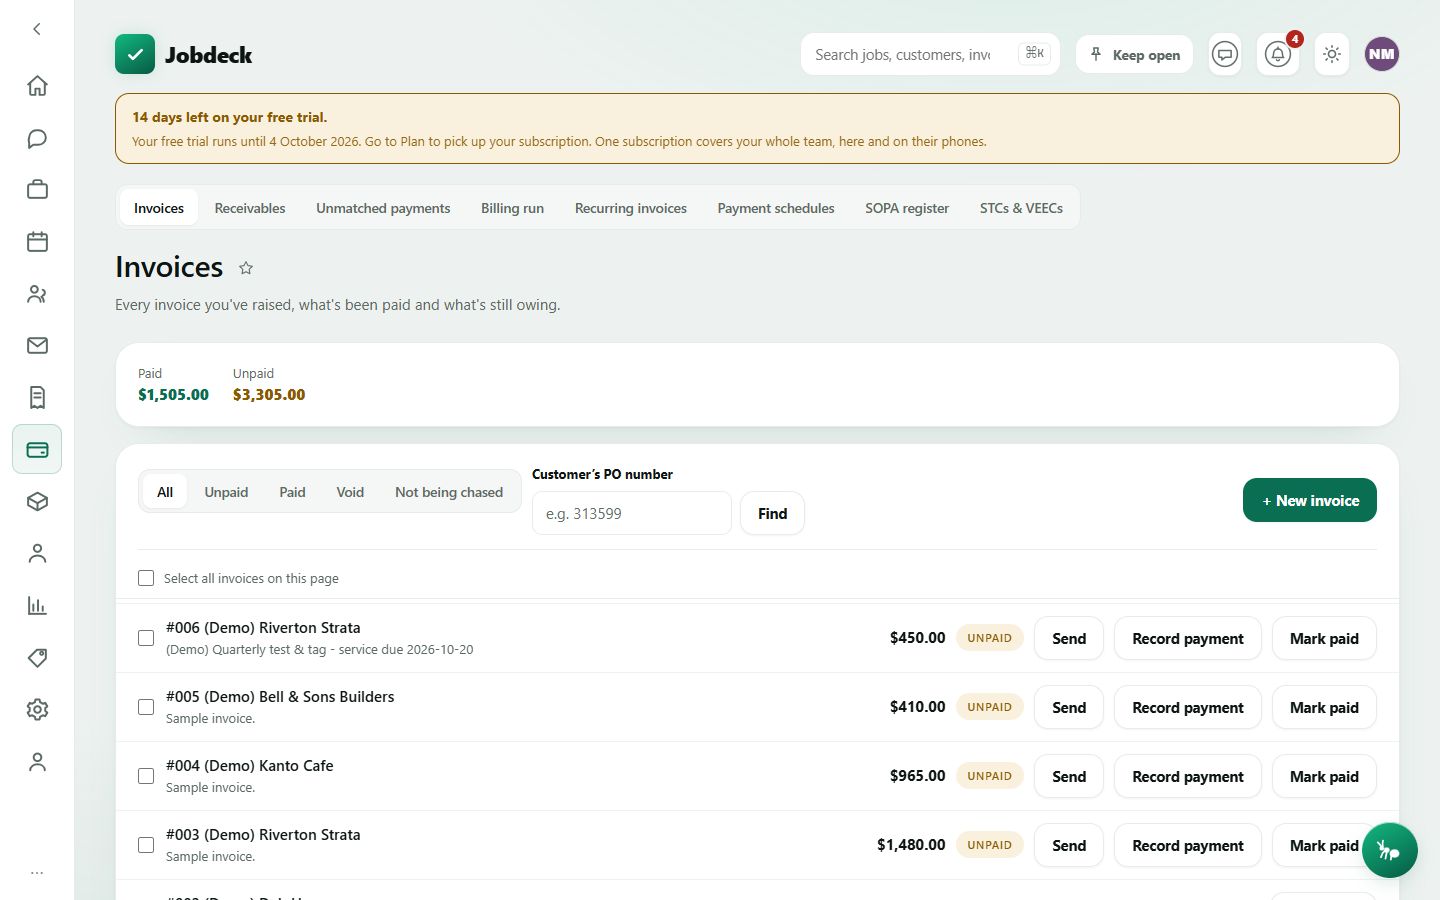This screenshot has height=900, width=1440.
Task: Select the Invoices tab
Action: click(159, 208)
